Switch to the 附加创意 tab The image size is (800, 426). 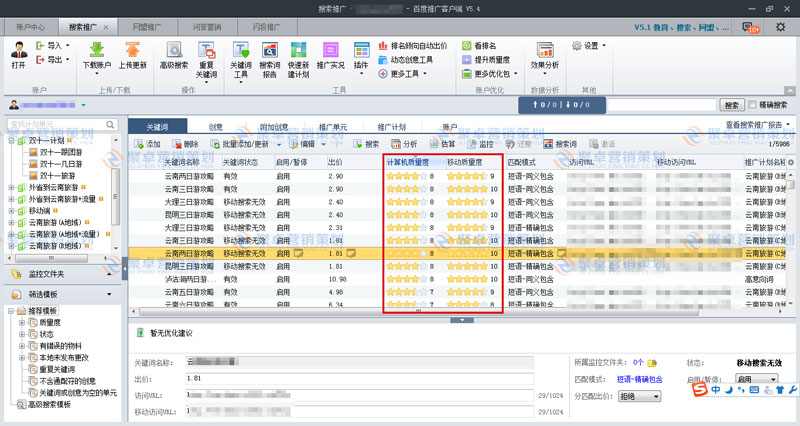point(274,127)
